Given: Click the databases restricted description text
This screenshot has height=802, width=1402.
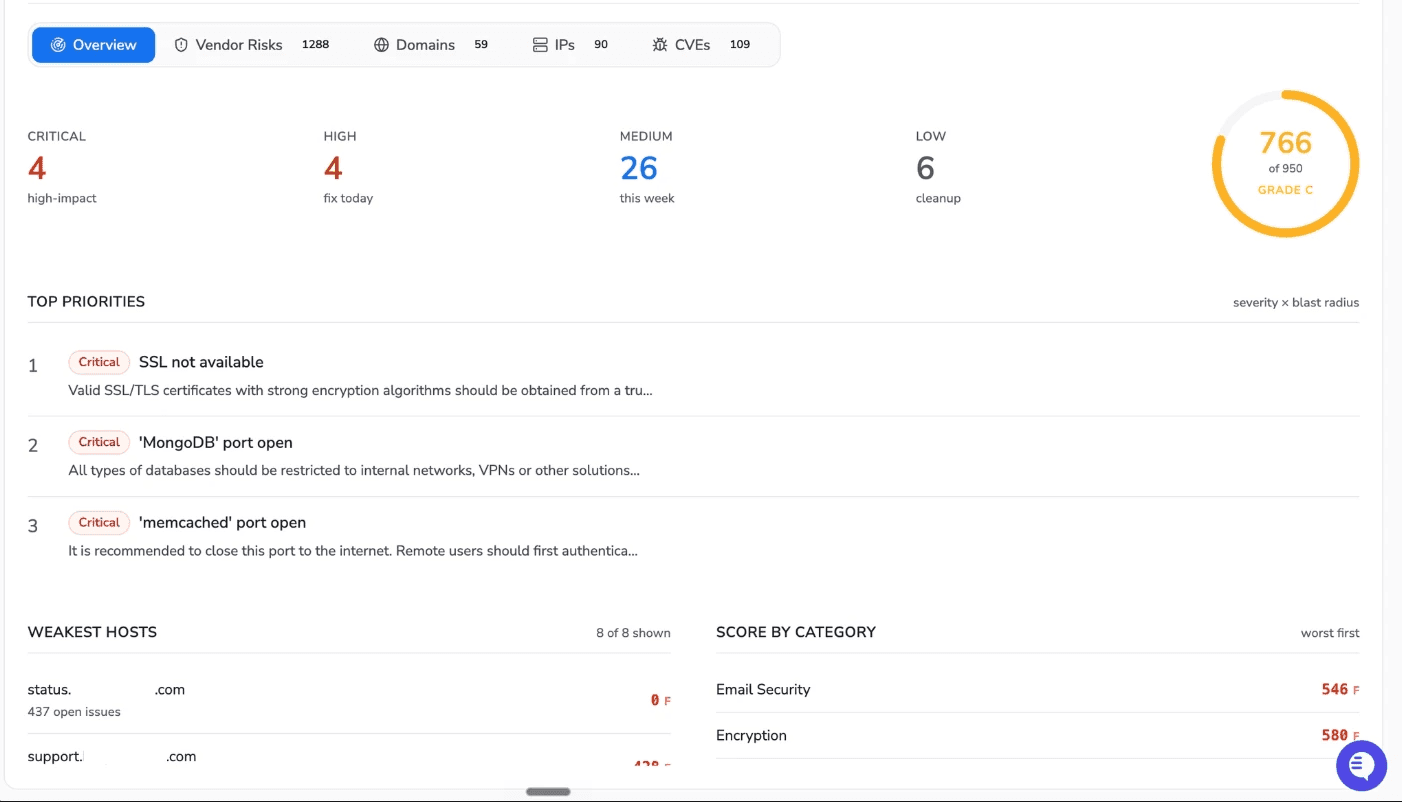Looking at the screenshot, I should [x=354, y=471].
